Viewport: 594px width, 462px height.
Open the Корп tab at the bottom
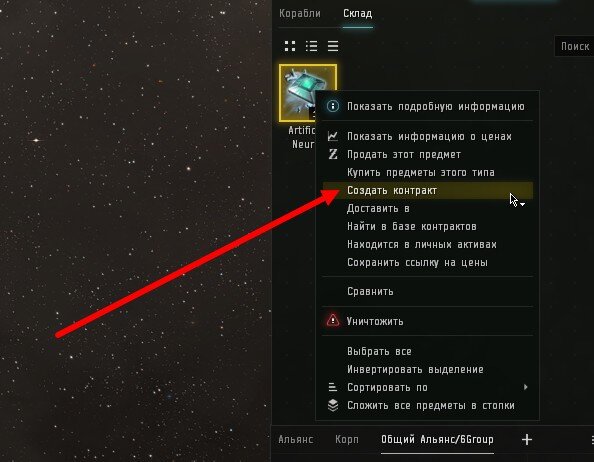[347, 440]
